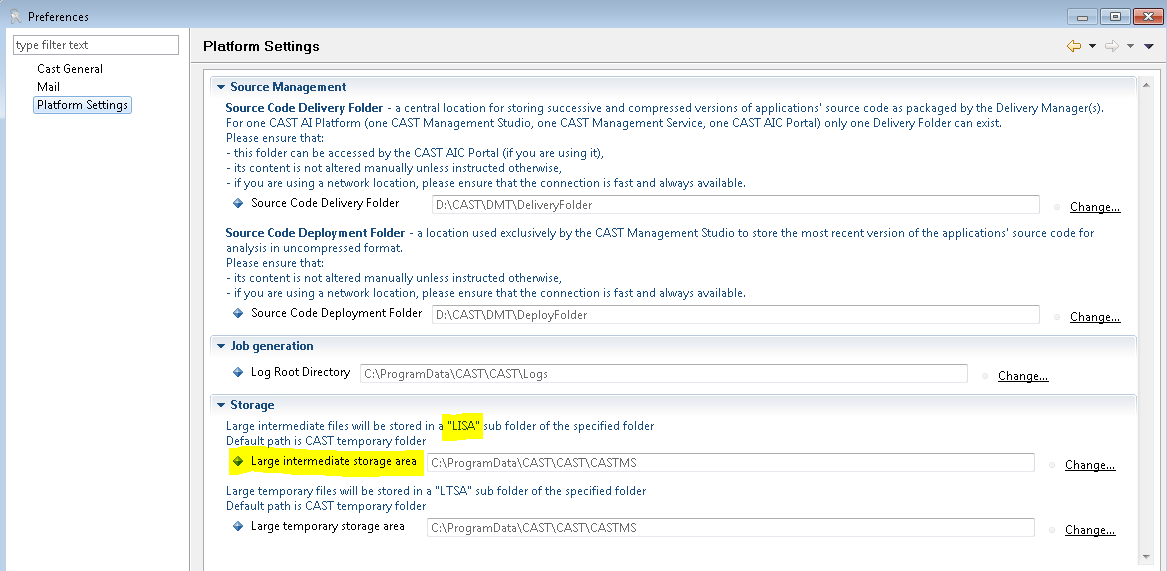The image size is (1167, 571).
Task: Change the Source Code Deployment Folder
Action: point(1095,317)
